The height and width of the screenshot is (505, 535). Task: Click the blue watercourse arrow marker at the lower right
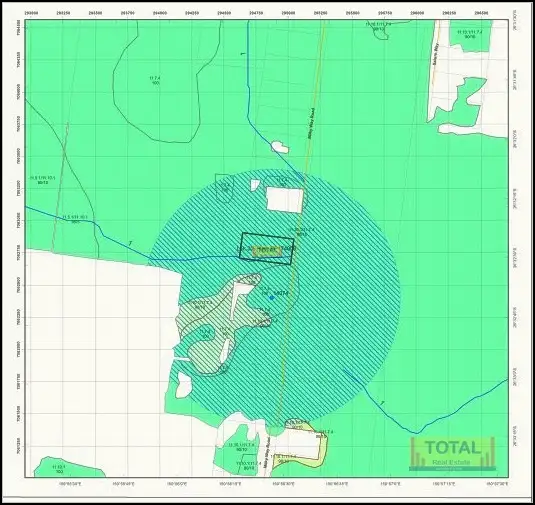382,403
